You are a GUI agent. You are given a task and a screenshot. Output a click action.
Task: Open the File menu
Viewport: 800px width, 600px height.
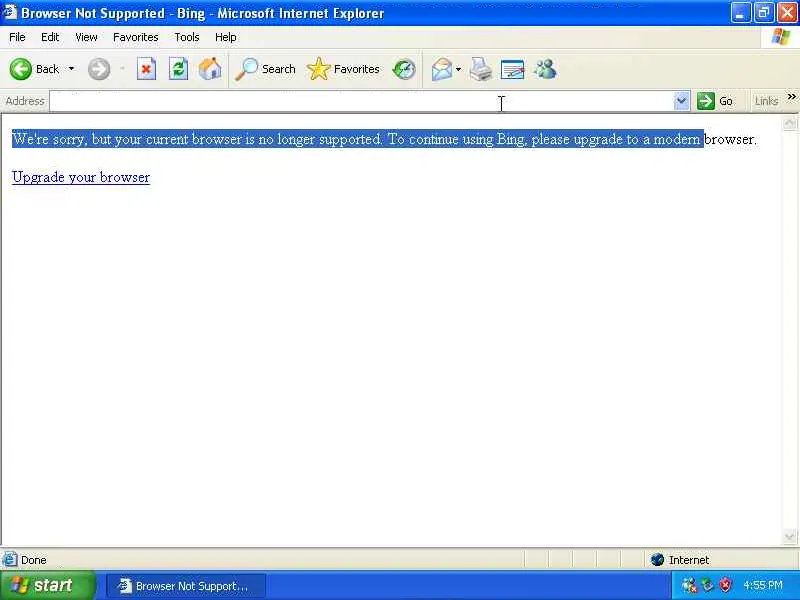tap(17, 37)
